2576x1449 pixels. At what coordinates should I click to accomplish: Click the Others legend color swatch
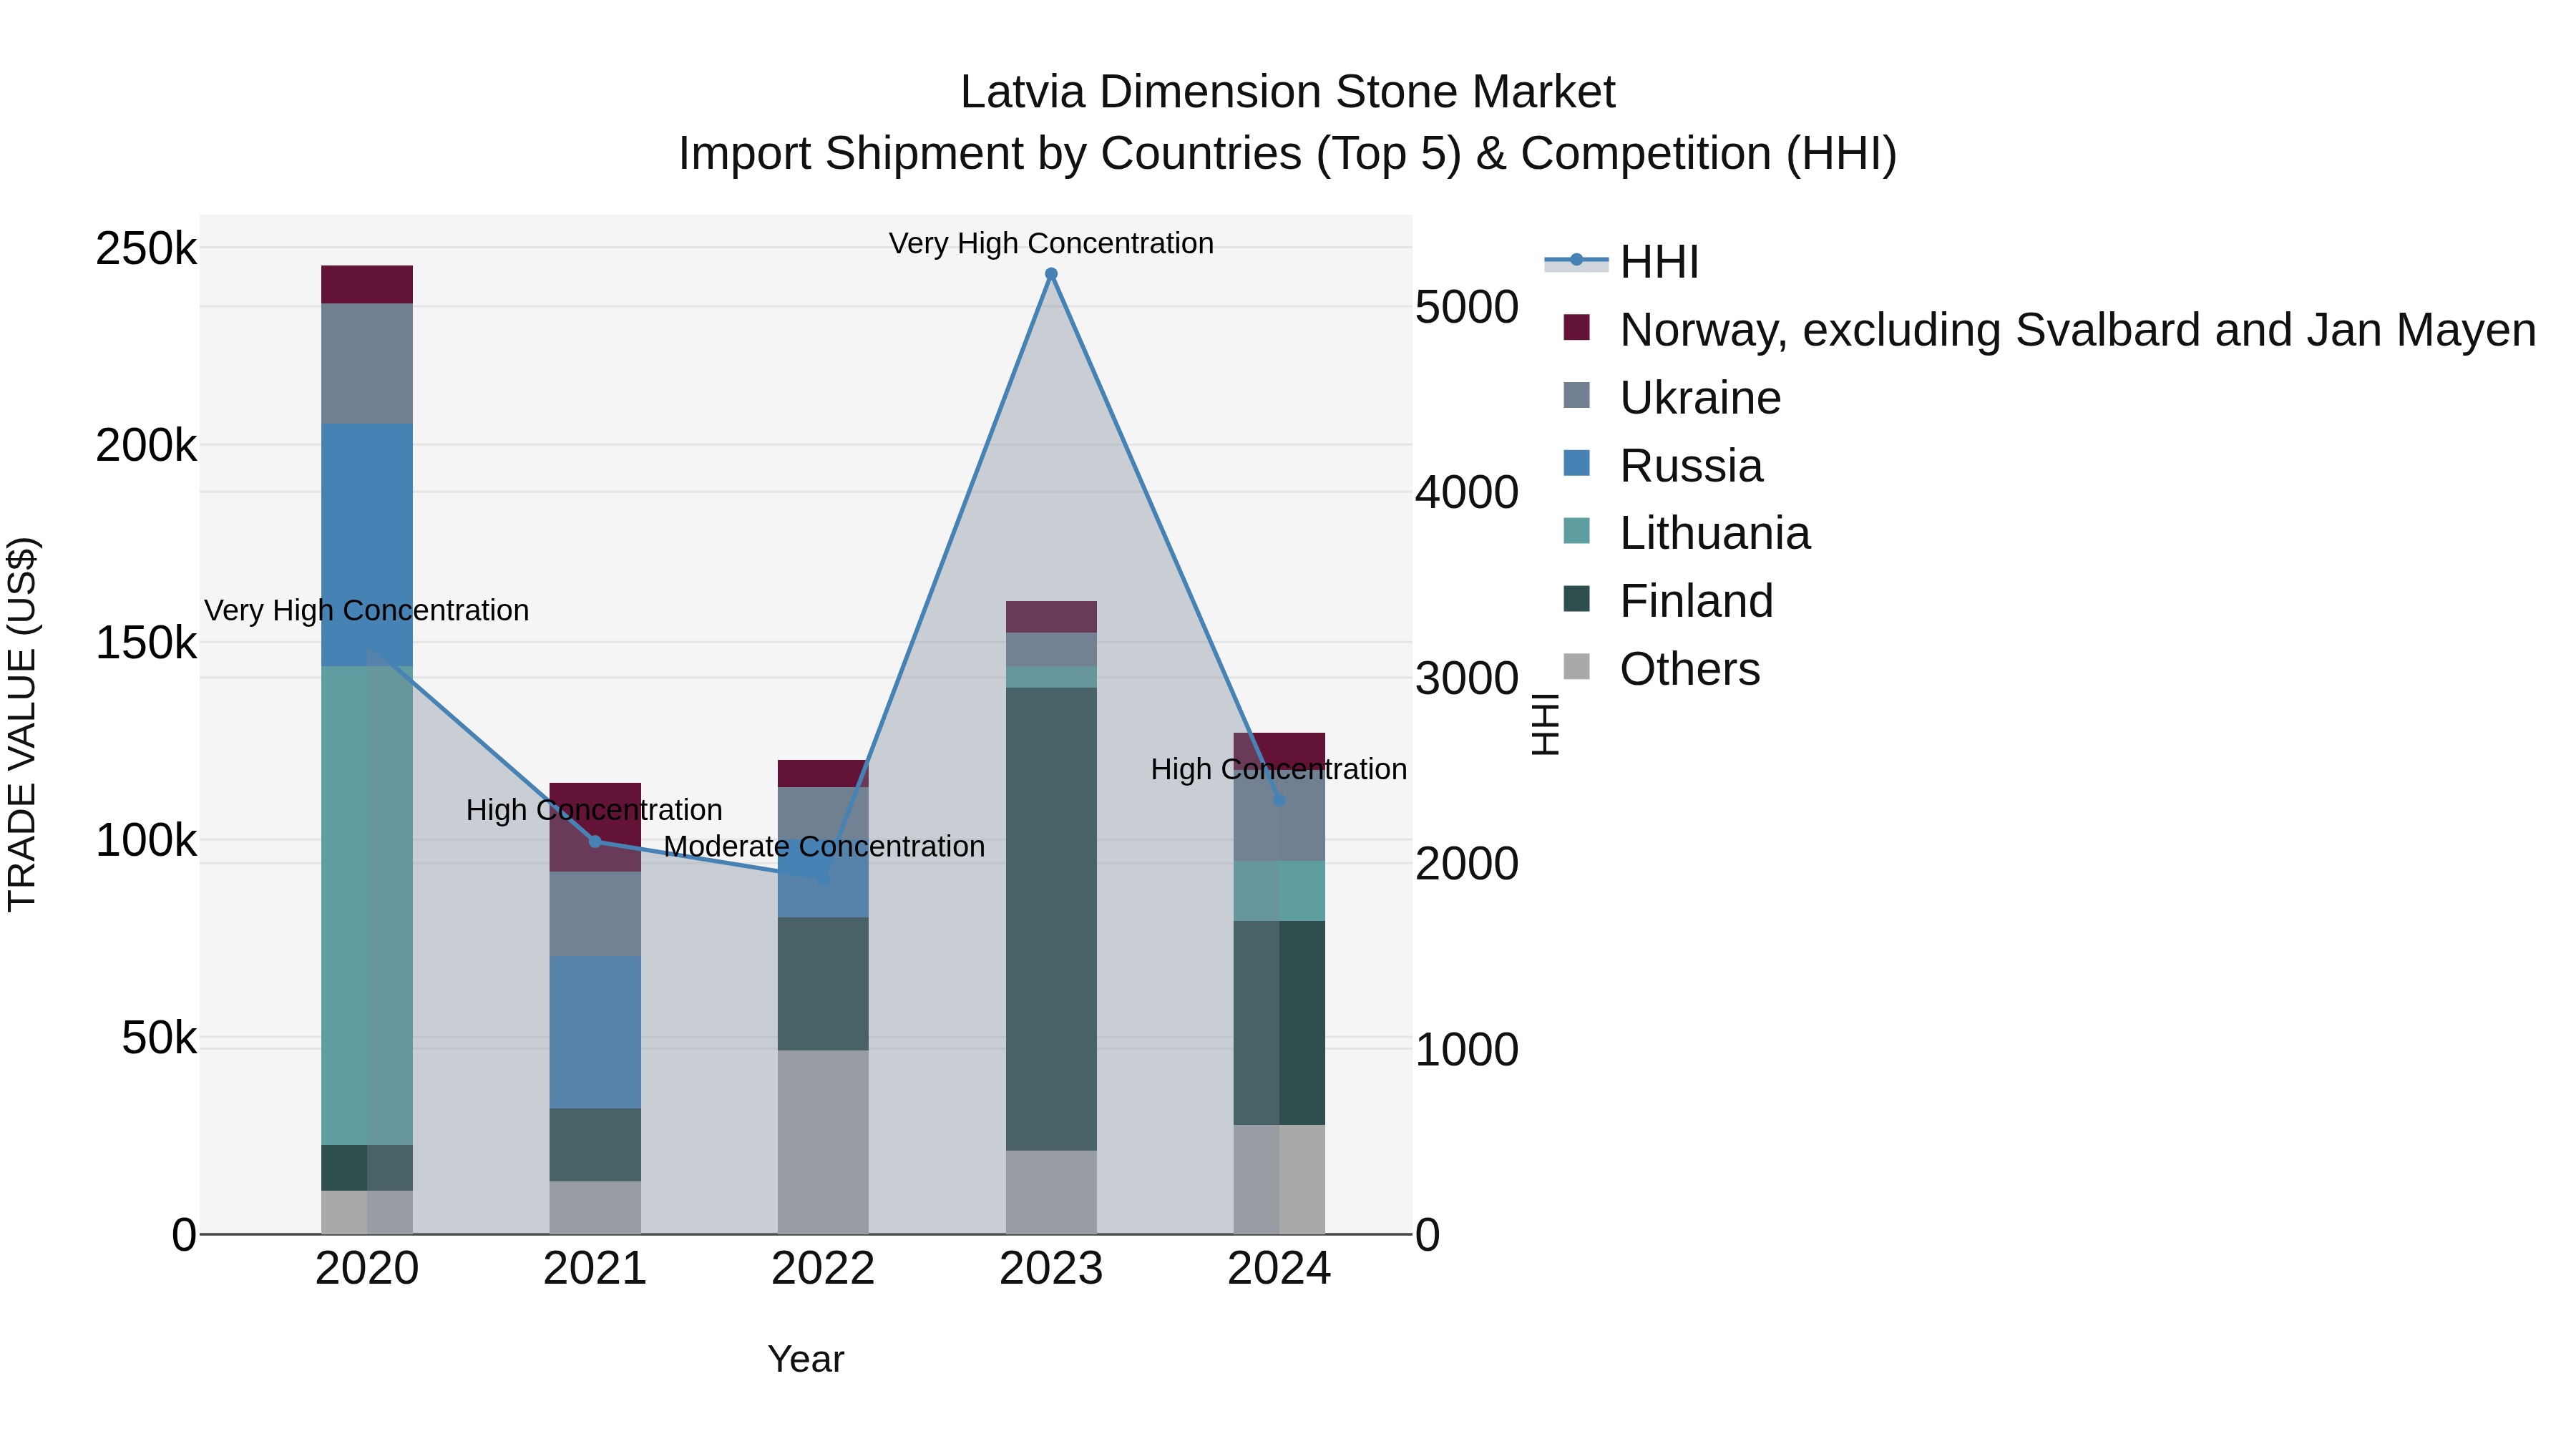pyautogui.click(x=1576, y=667)
